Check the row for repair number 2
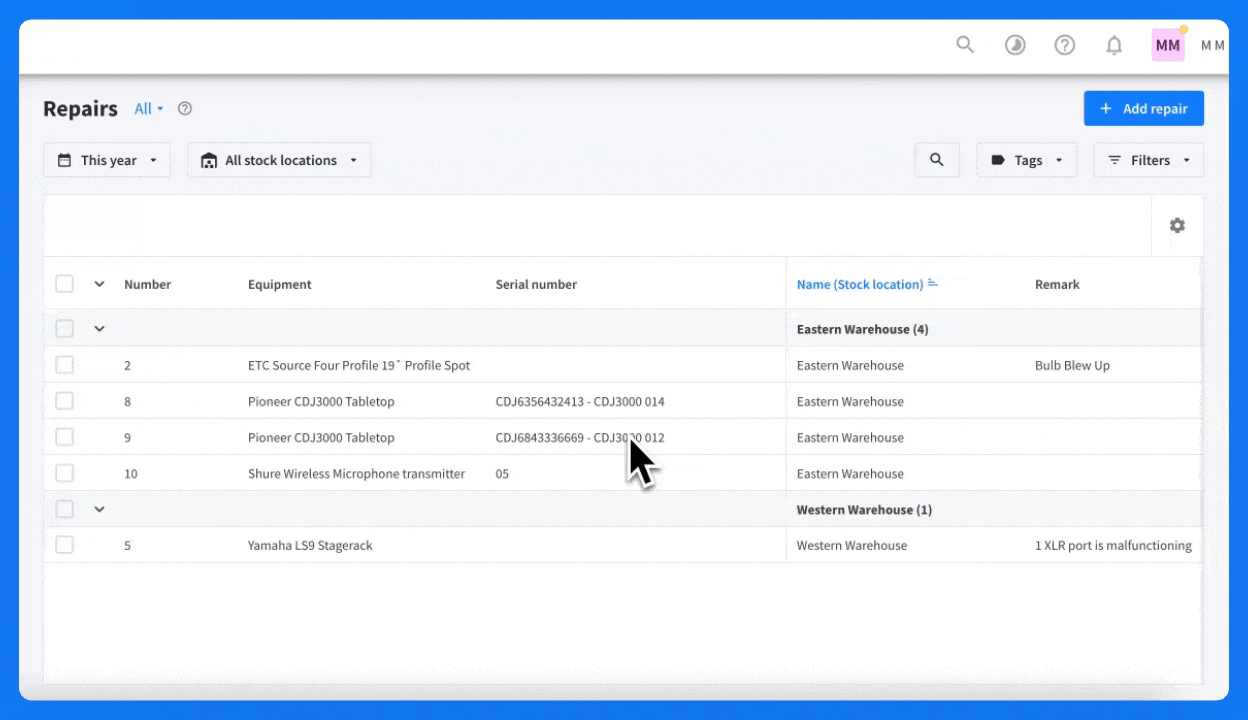1248x720 pixels. [65, 365]
